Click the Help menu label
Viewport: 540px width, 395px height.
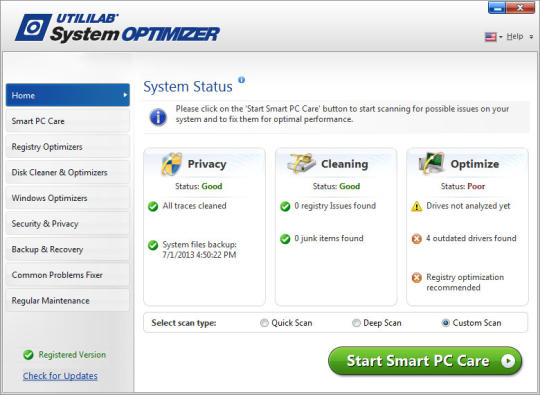click(515, 37)
